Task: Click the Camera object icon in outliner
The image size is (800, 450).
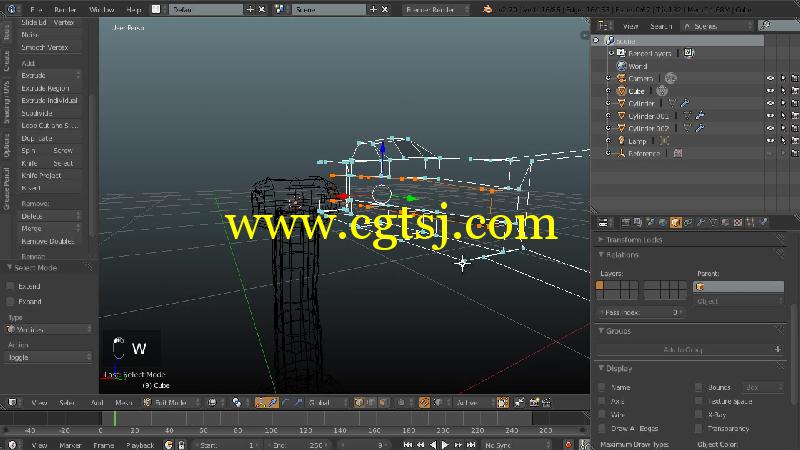Action: point(621,78)
